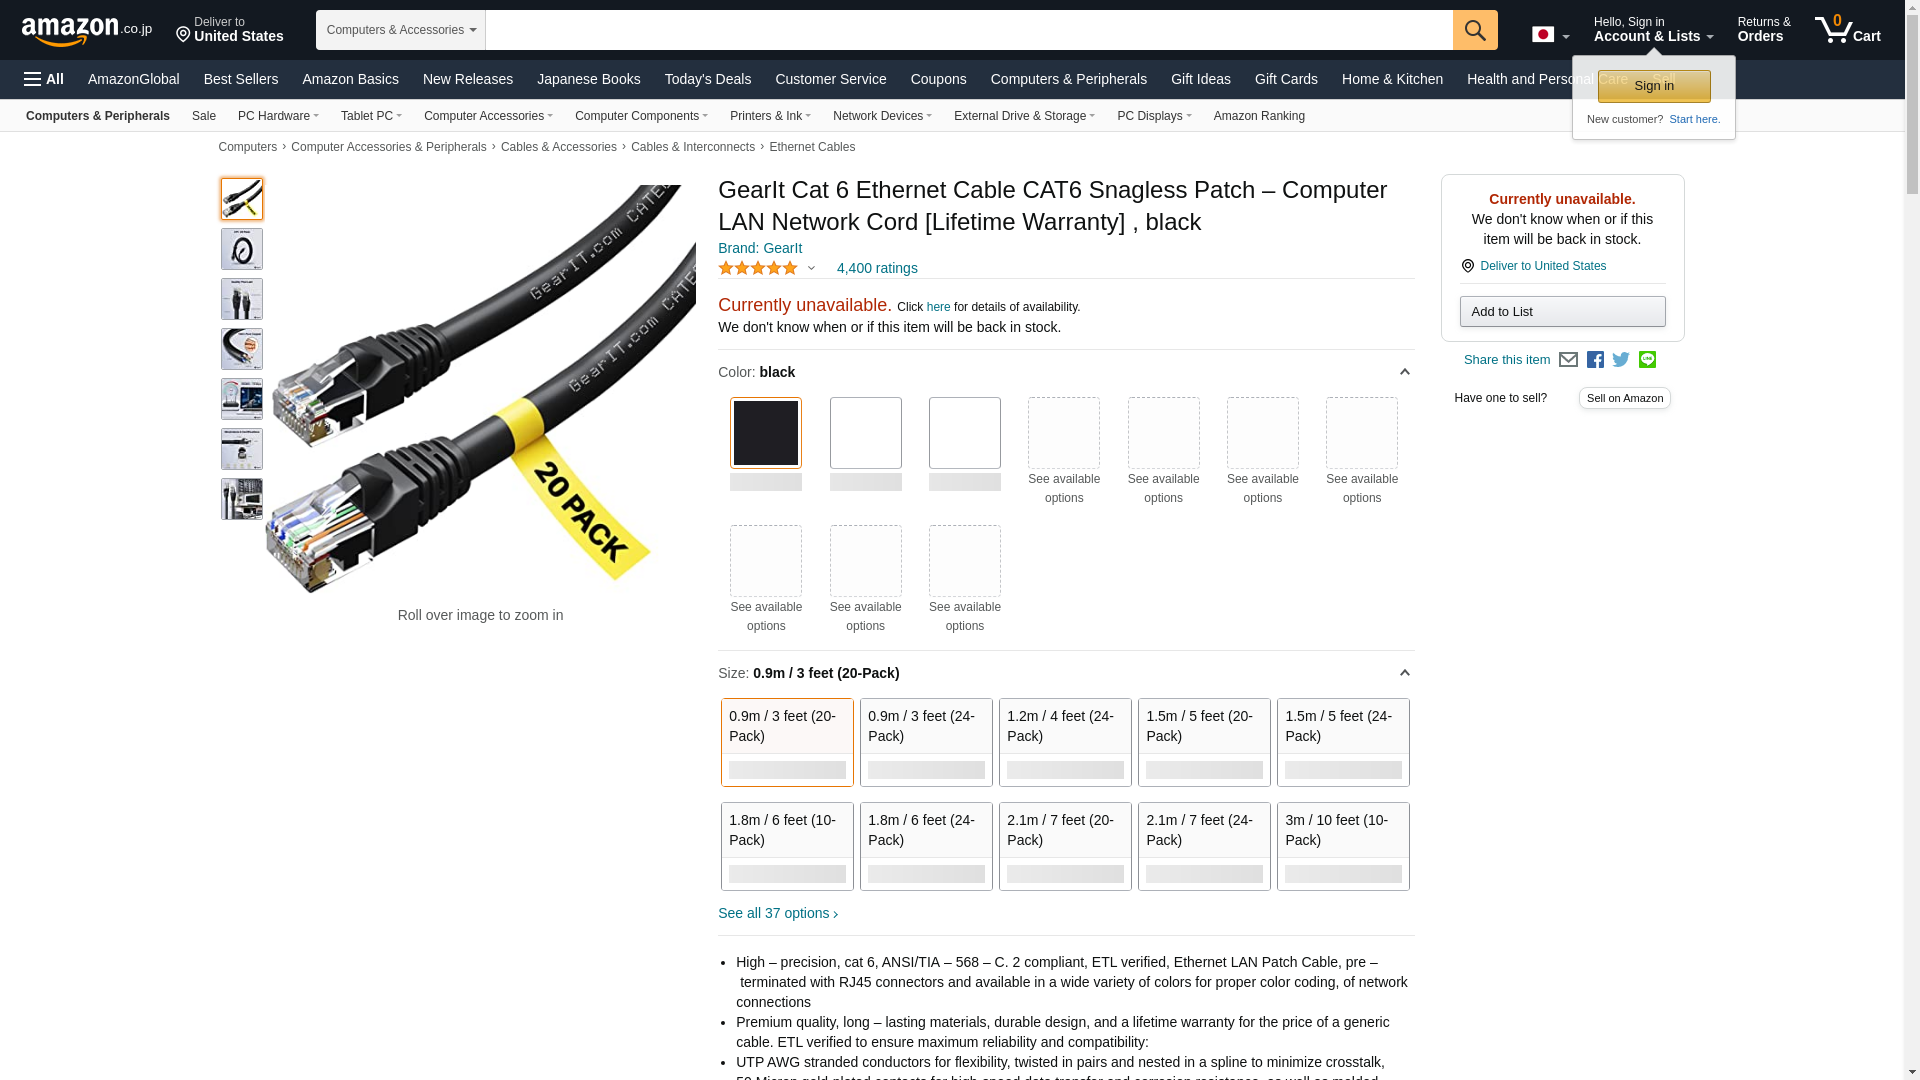This screenshot has width=1920, height=1080.
Task: Click the search magnifier button
Action: pos(1475,30)
